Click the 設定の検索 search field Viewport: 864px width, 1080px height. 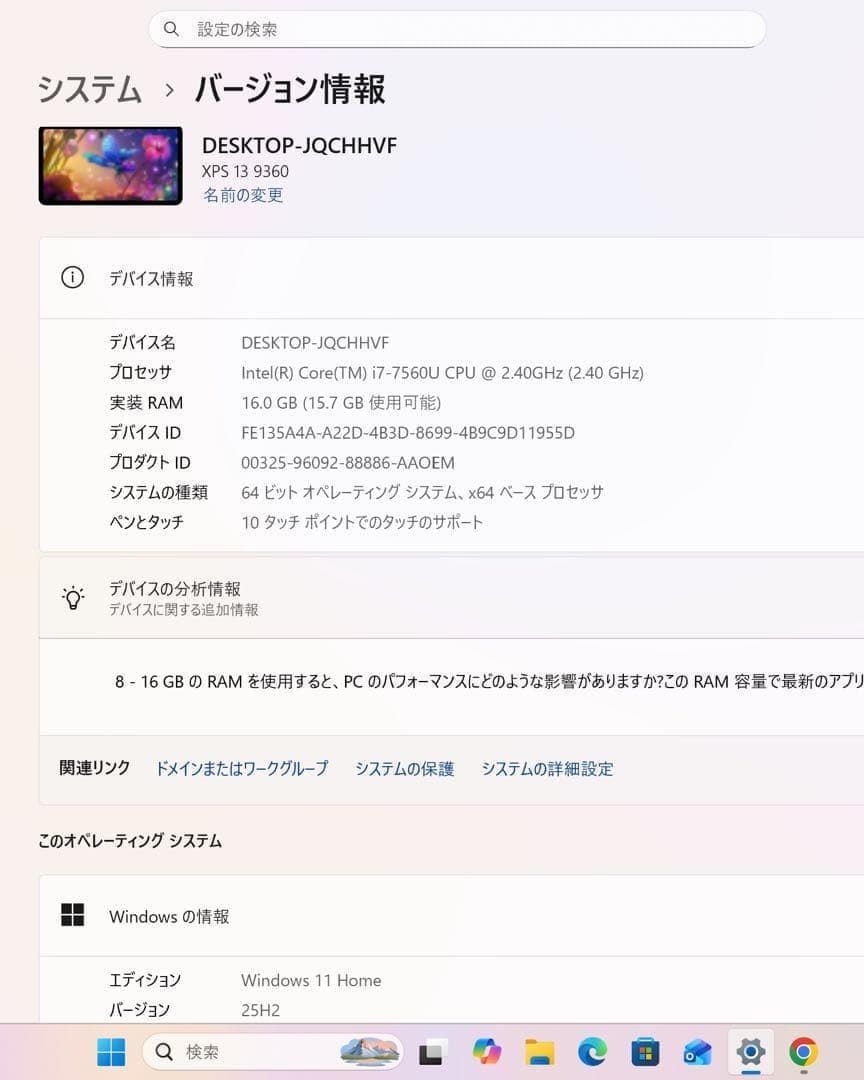pyautogui.click(x=457, y=29)
